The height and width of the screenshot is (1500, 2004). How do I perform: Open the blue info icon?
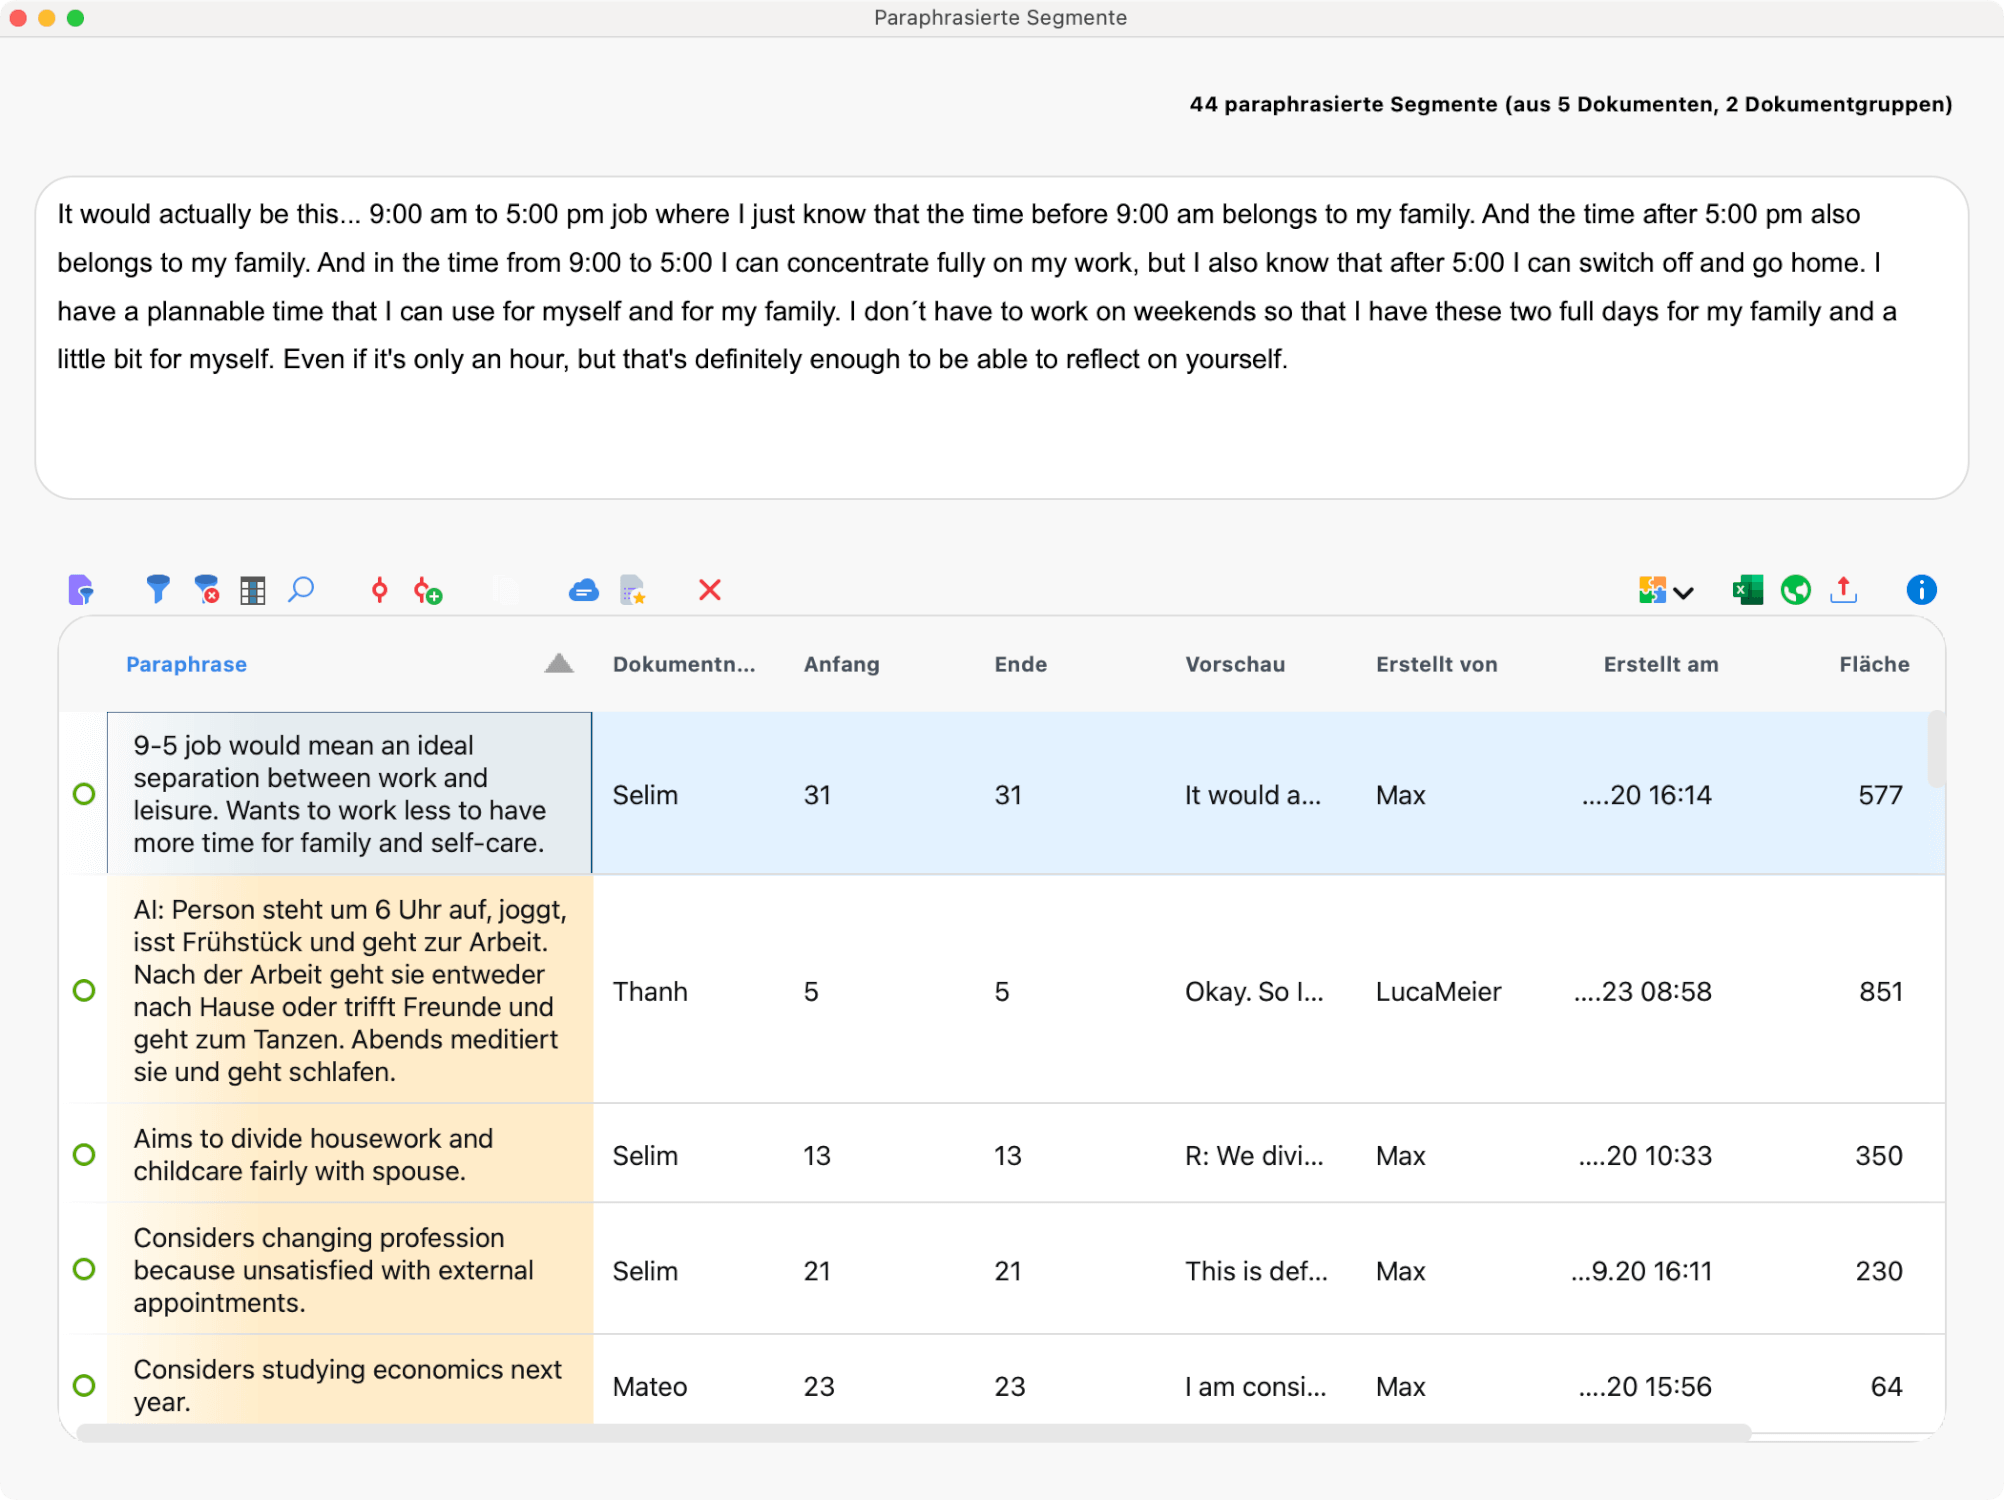point(1921,590)
